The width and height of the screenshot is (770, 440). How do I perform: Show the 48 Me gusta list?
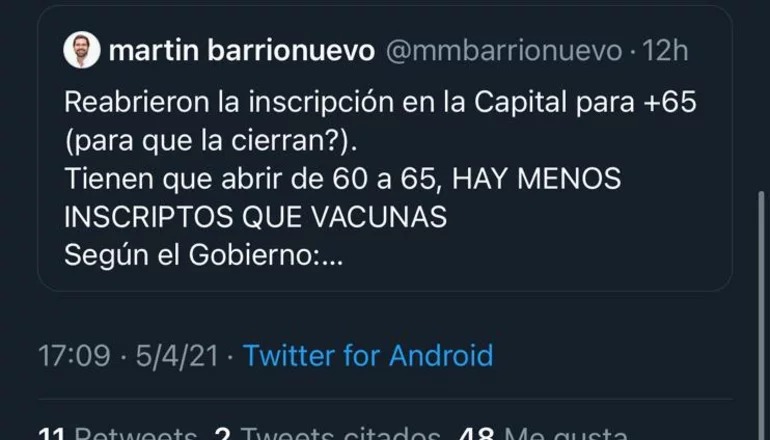543,434
